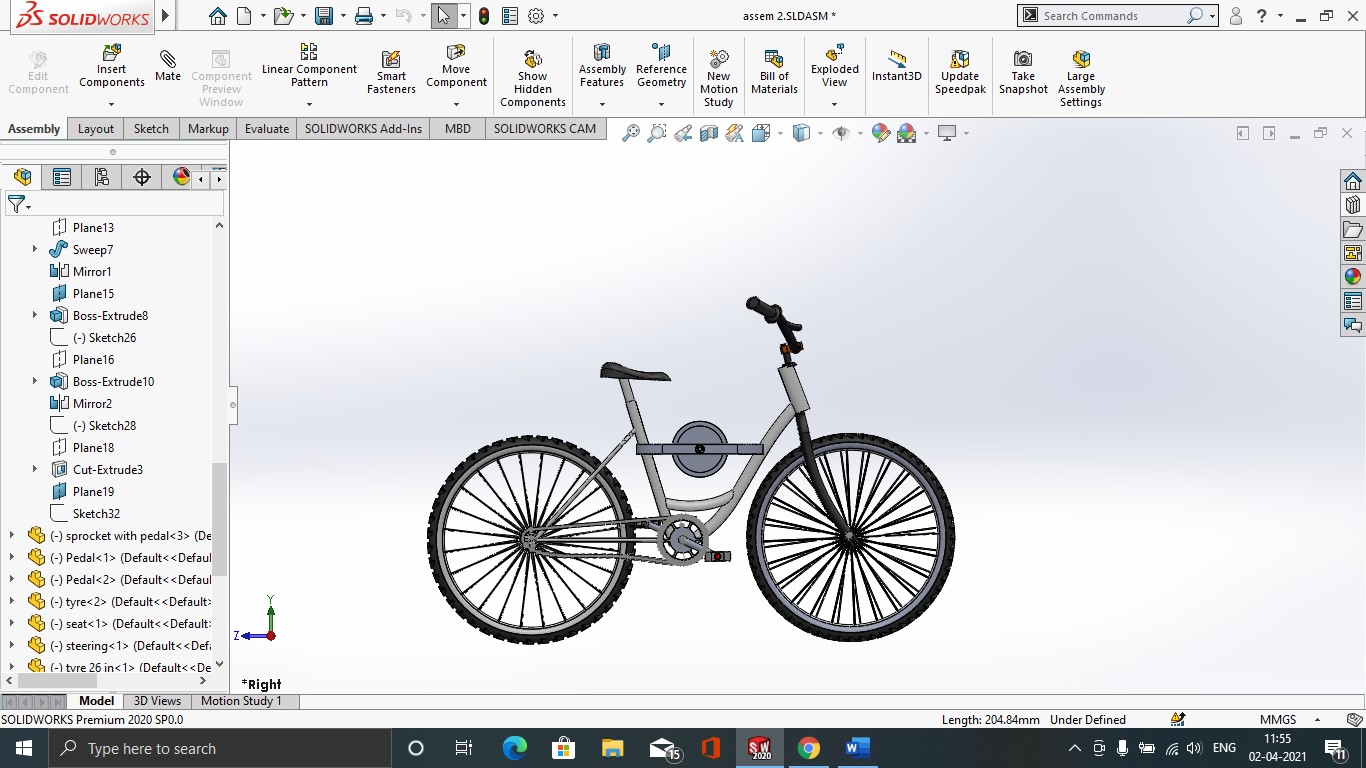Expand the Sweep7 feature
The image size is (1366, 768).
pos(35,249)
